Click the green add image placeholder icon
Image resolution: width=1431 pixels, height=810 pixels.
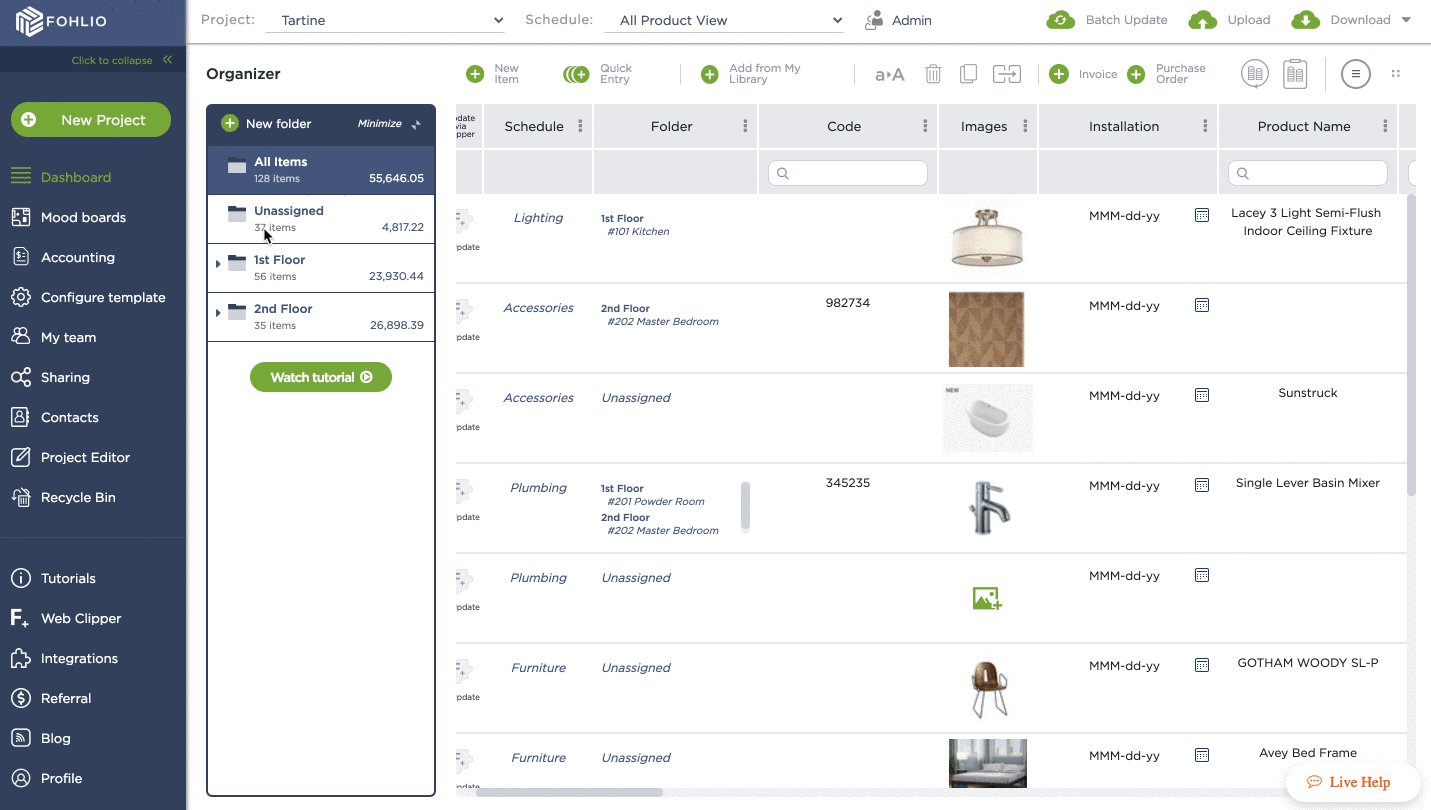tap(987, 598)
